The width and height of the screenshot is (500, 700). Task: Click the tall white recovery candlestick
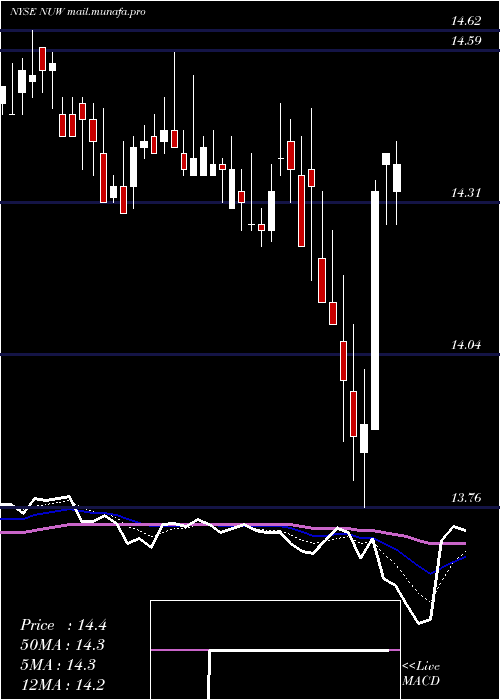(x=375, y=310)
